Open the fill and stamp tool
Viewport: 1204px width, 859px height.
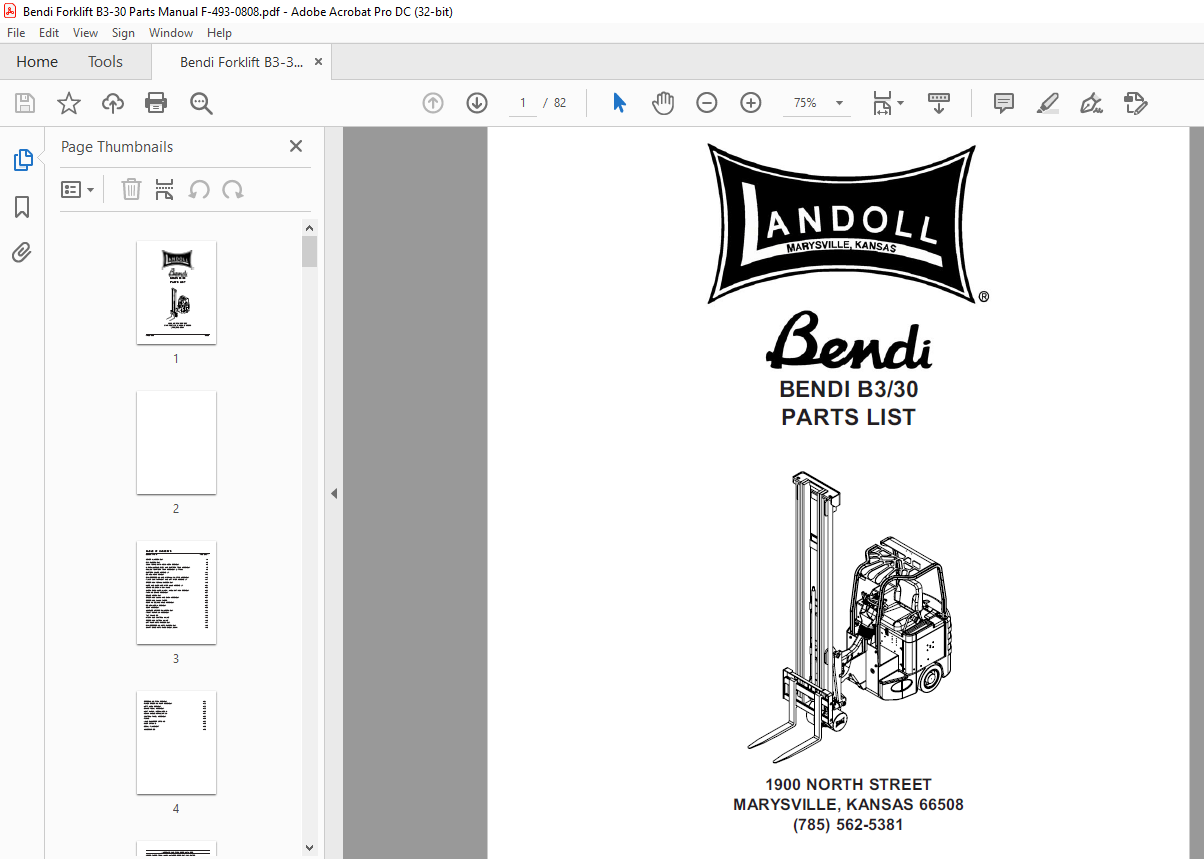tap(1136, 103)
